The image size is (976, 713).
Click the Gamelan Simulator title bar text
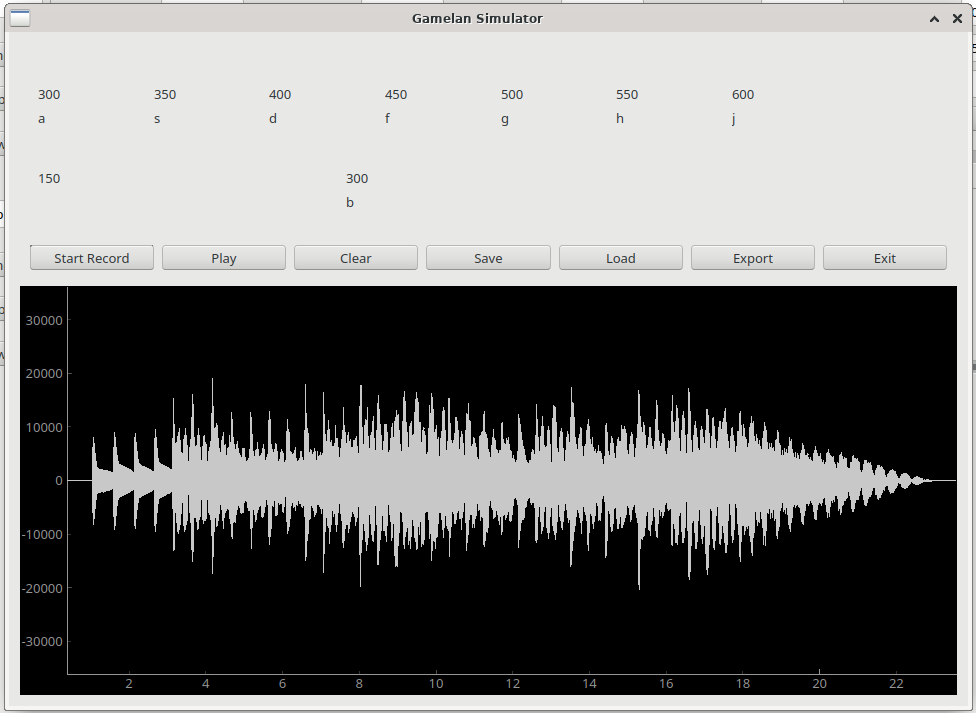pyautogui.click(x=477, y=19)
